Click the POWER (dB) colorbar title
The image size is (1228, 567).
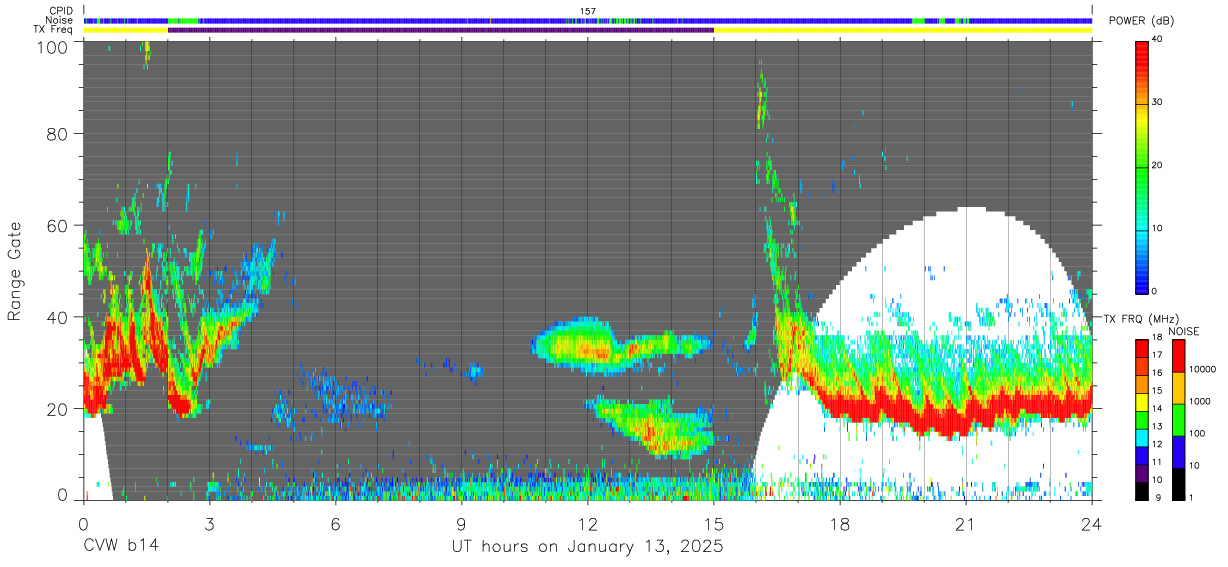[x=1142, y=21]
